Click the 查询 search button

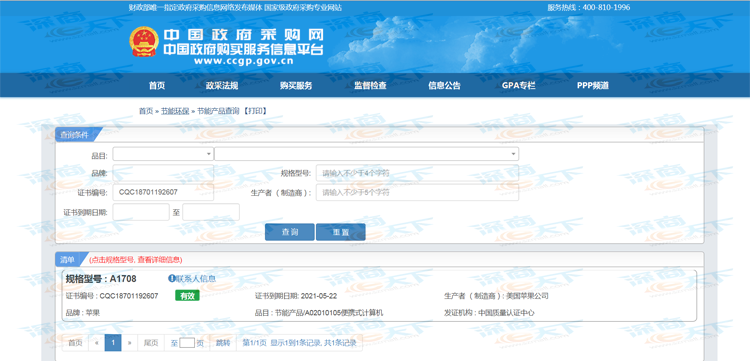coord(290,232)
